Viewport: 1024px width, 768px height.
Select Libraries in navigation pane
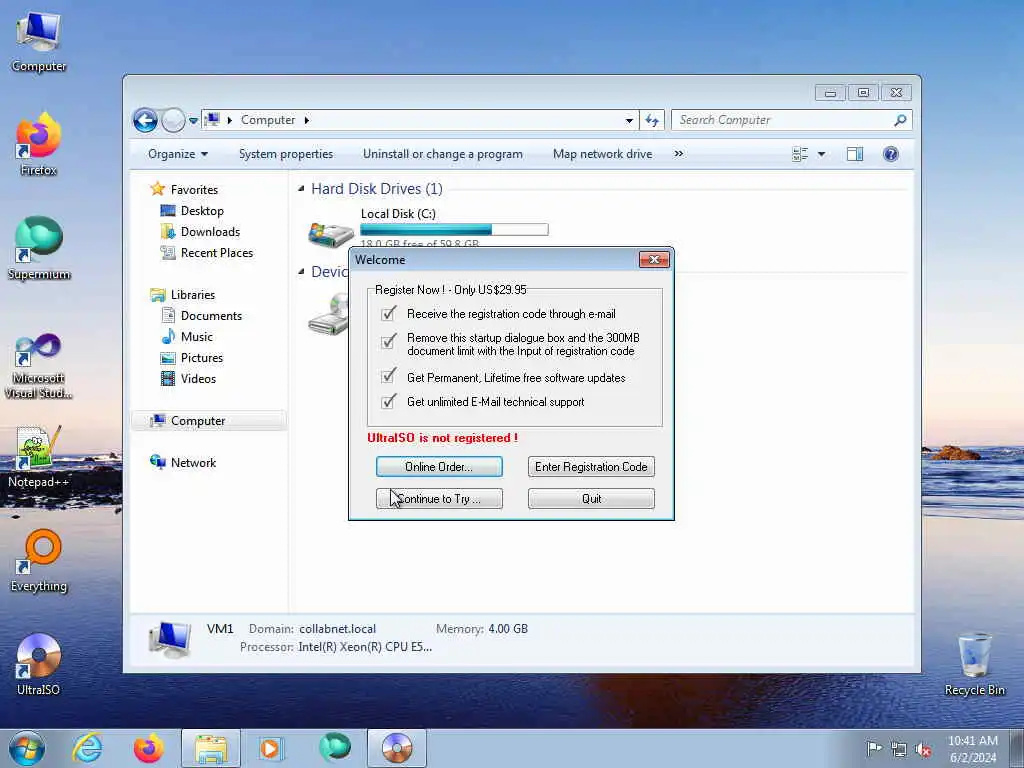pyautogui.click(x=192, y=295)
